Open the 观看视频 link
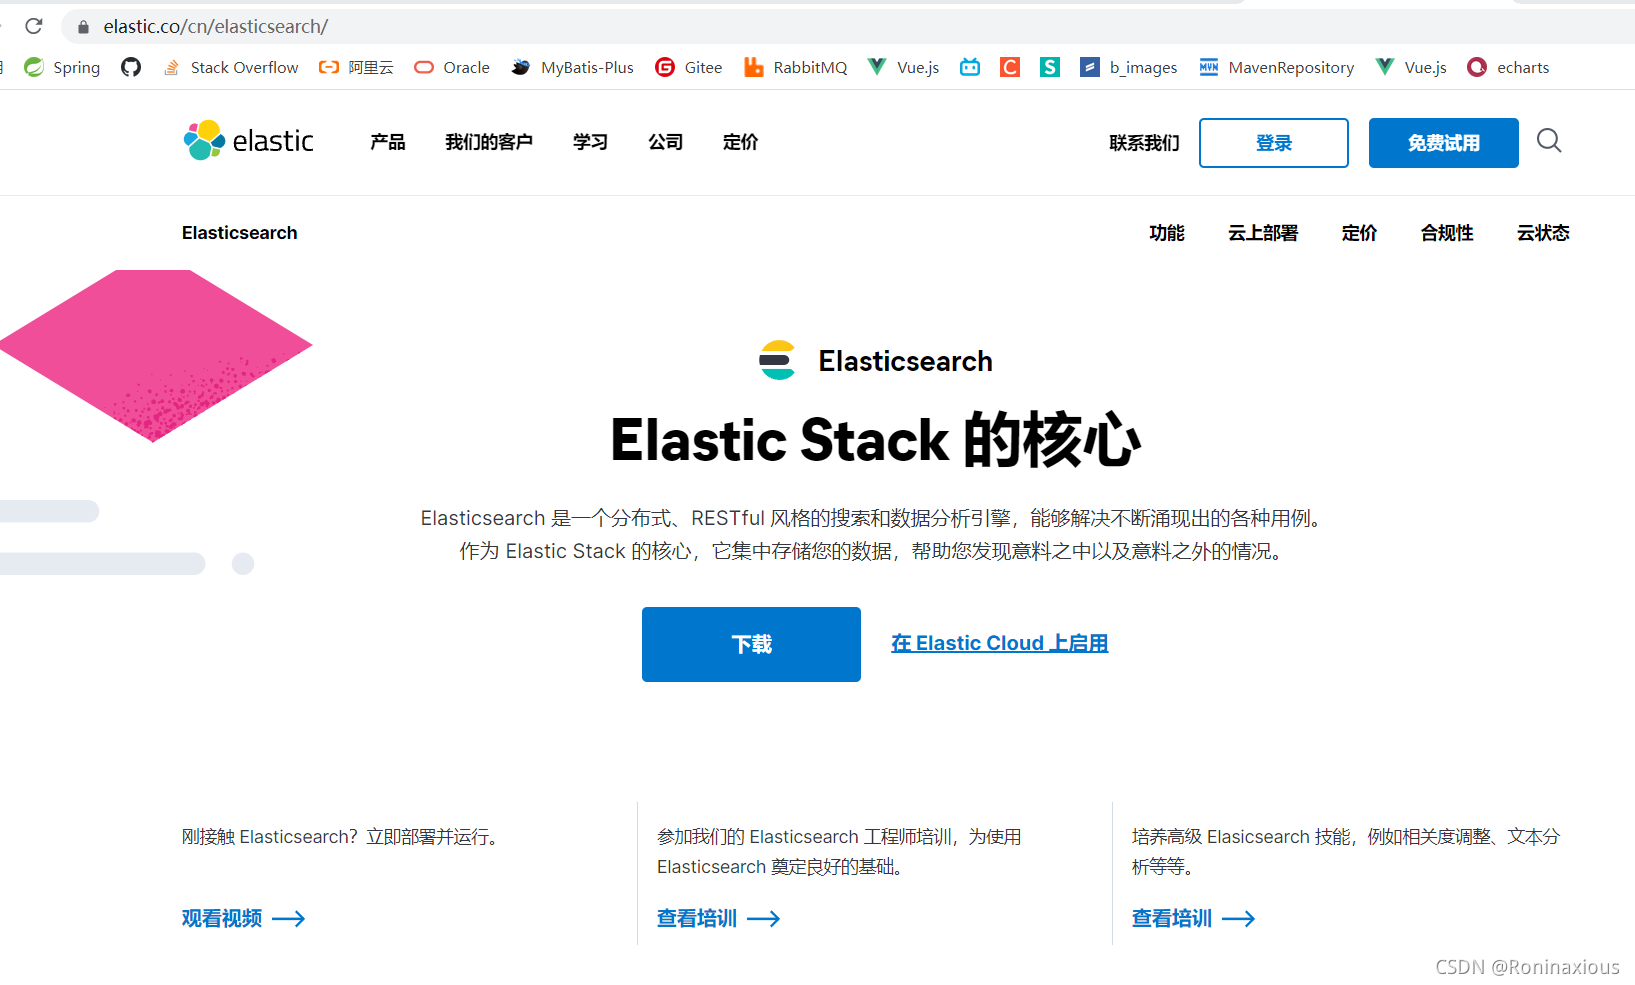Viewport: 1635px width, 985px height. [x=222, y=918]
